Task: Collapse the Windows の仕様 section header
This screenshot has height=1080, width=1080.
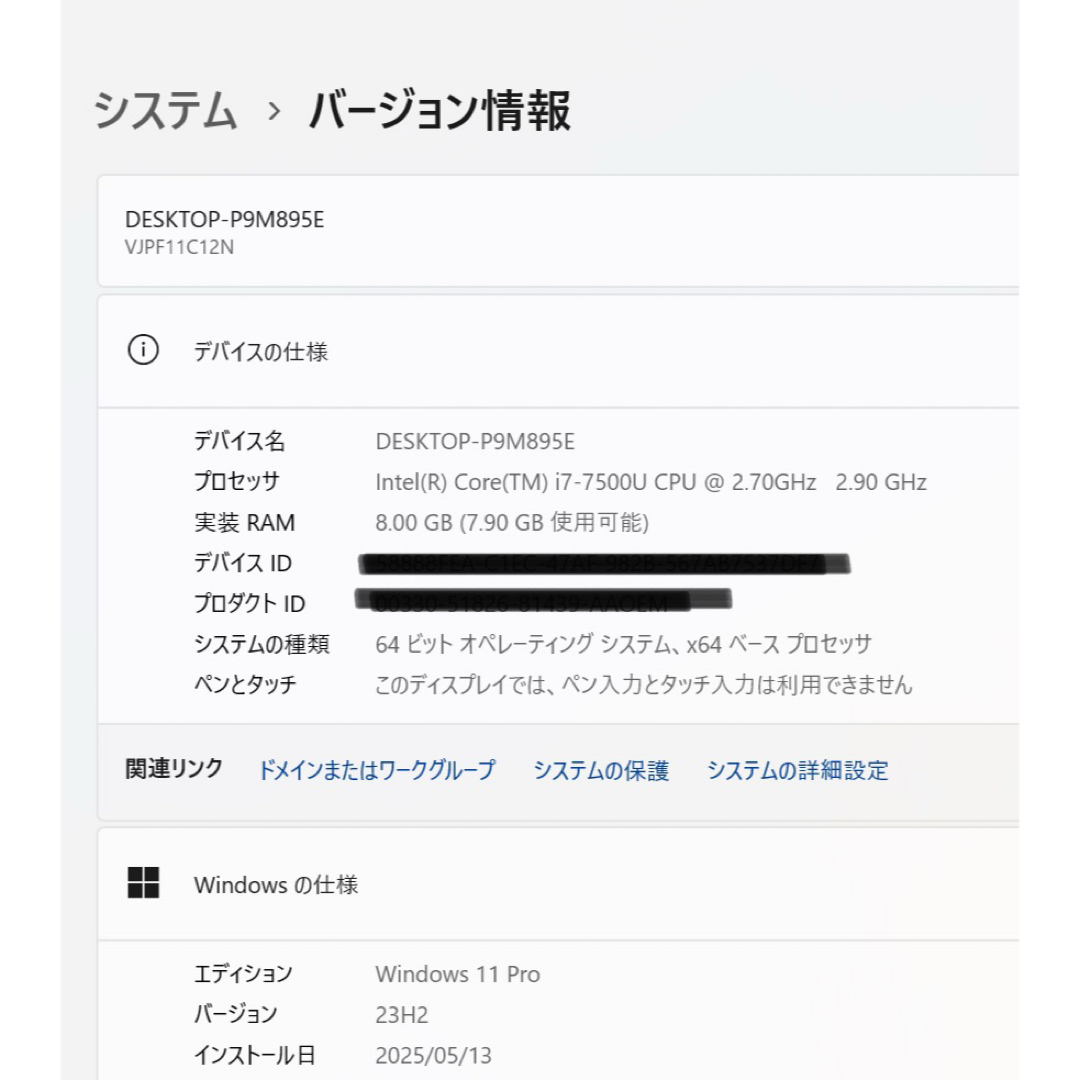Action: [x=558, y=884]
